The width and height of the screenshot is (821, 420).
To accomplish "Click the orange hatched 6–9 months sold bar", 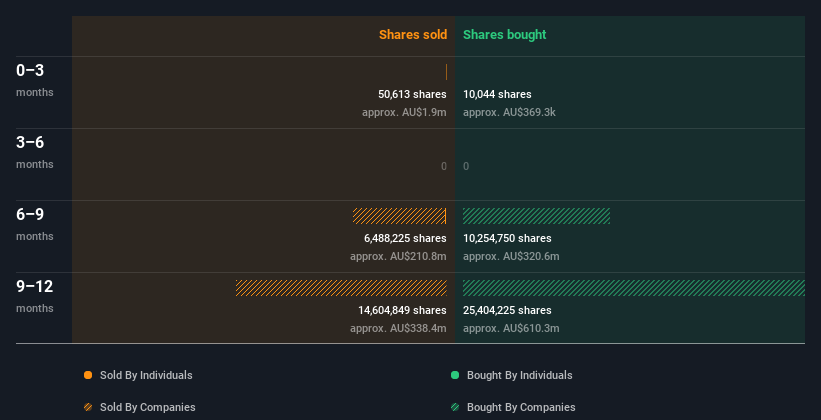I will pos(400,216).
